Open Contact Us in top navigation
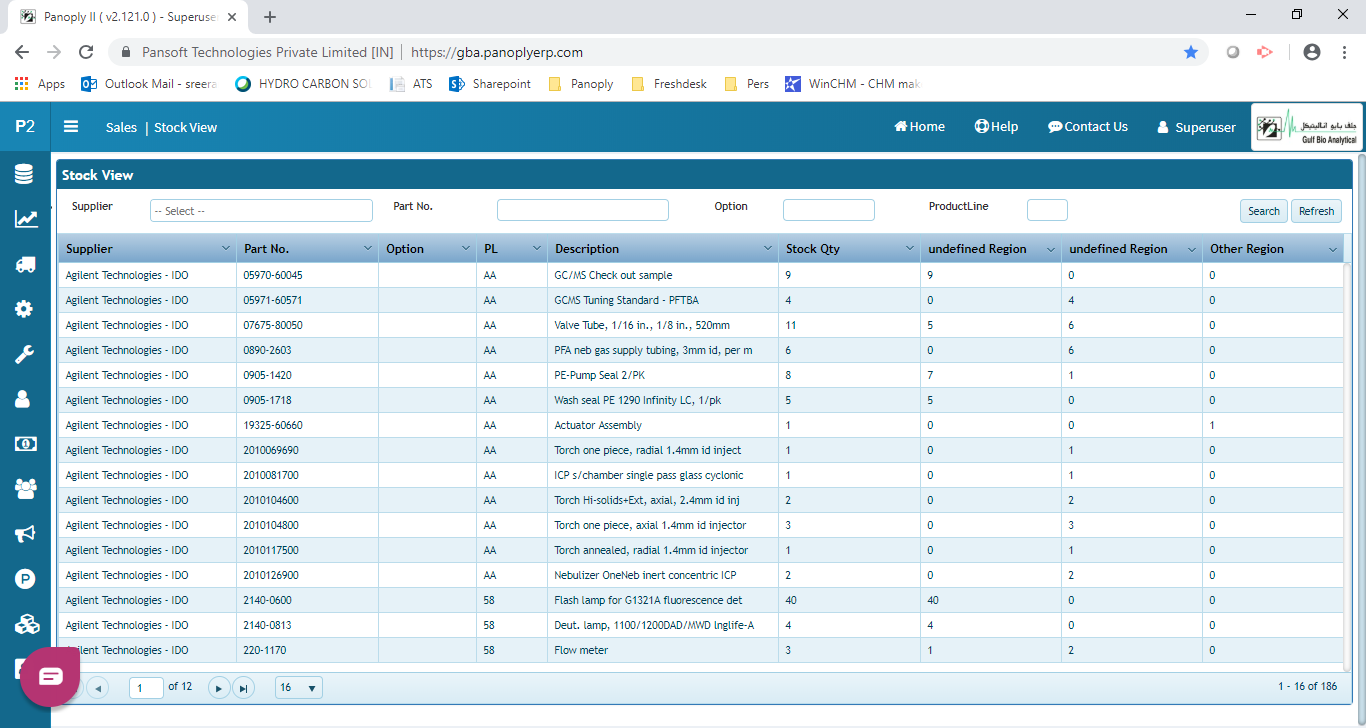The image size is (1366, 728). (x=1088, y=127)
